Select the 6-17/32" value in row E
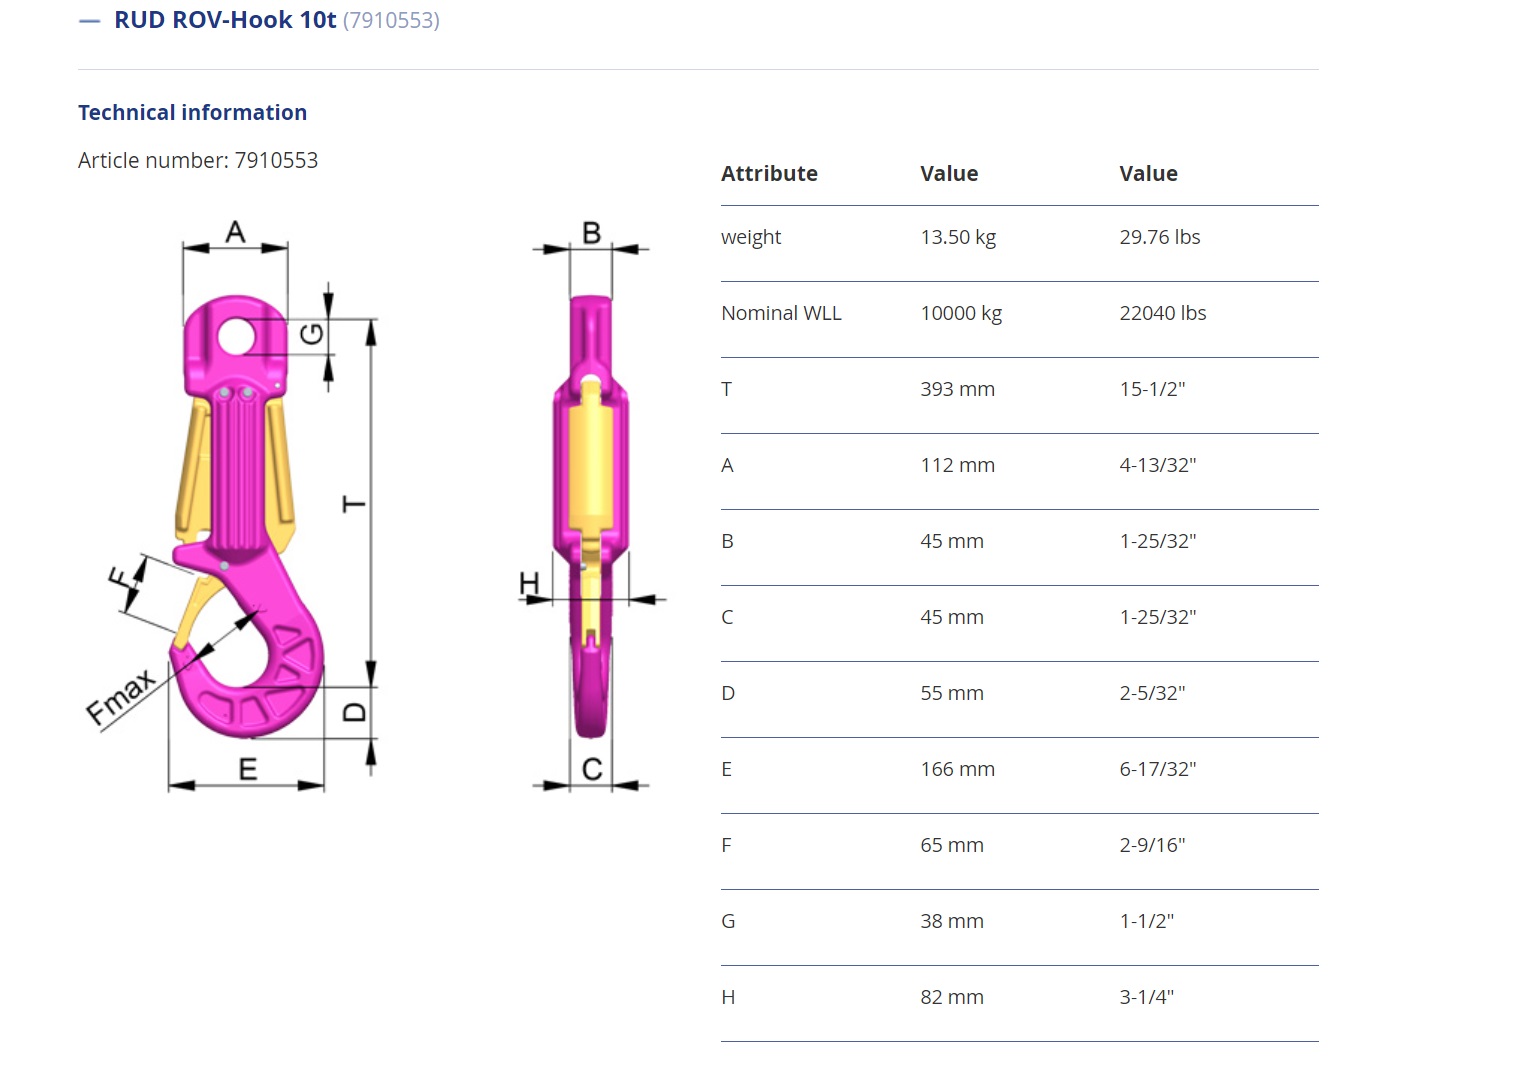The image size is (1536, 1074). [1157, 770]
